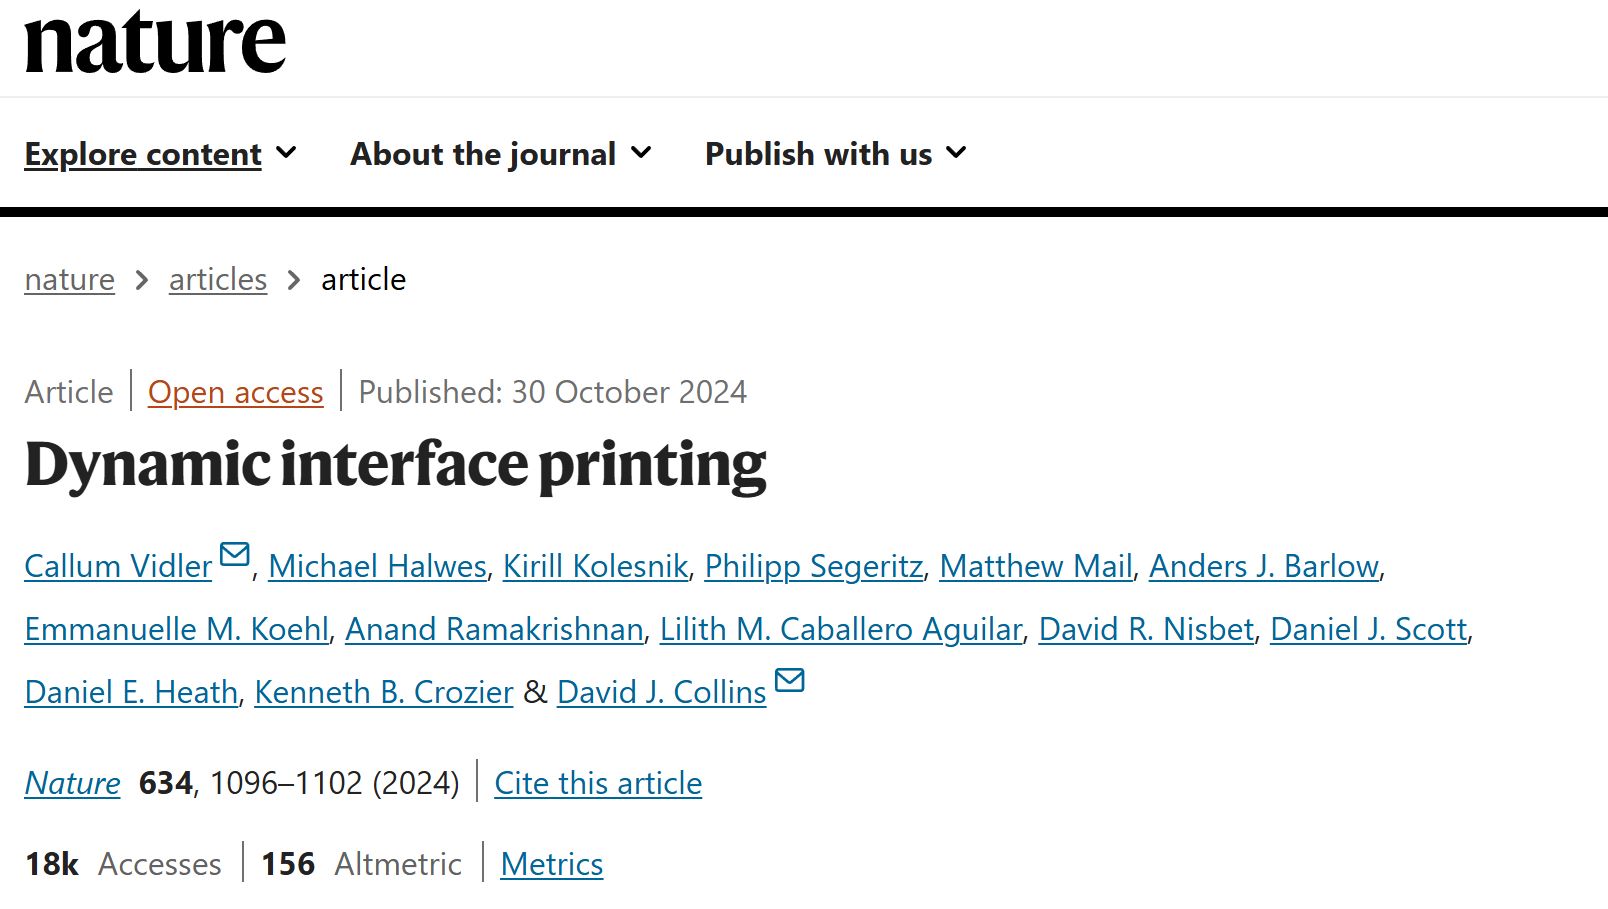
Task: Select author Lilith M. Caballero Aguilar
Action: 841,630
